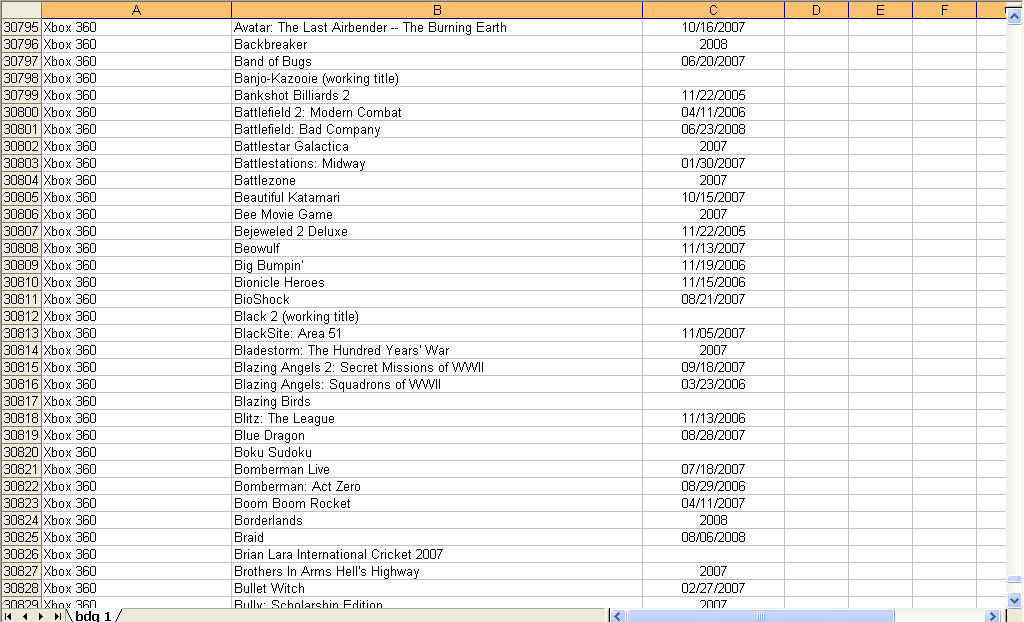Select 'Battlefield: Bad Company' cell
This screenshot has height=622, width=1024.
pos(437,129)
